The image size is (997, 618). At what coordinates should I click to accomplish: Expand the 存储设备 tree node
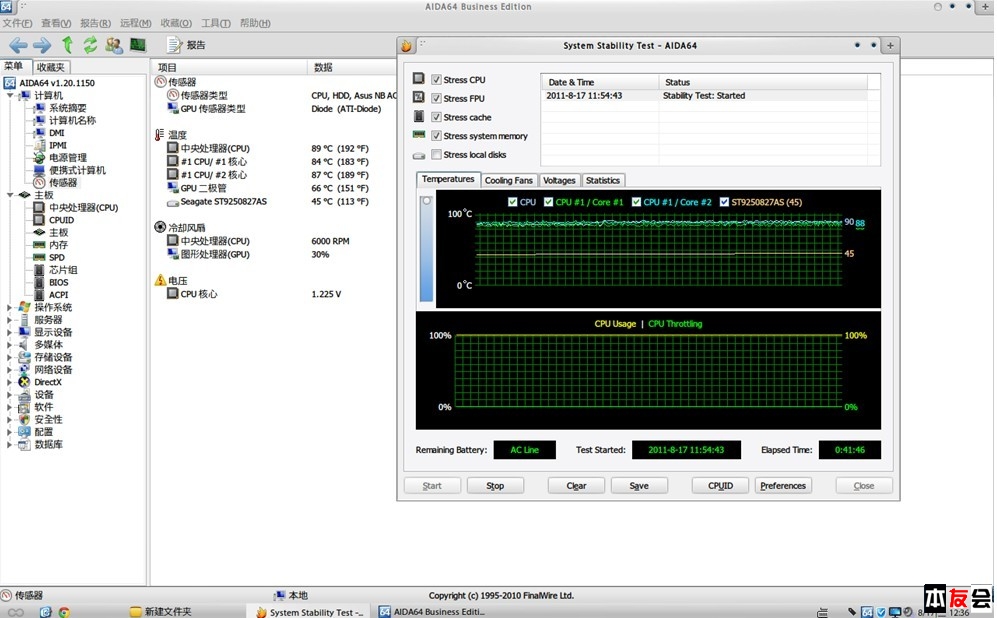11,357
